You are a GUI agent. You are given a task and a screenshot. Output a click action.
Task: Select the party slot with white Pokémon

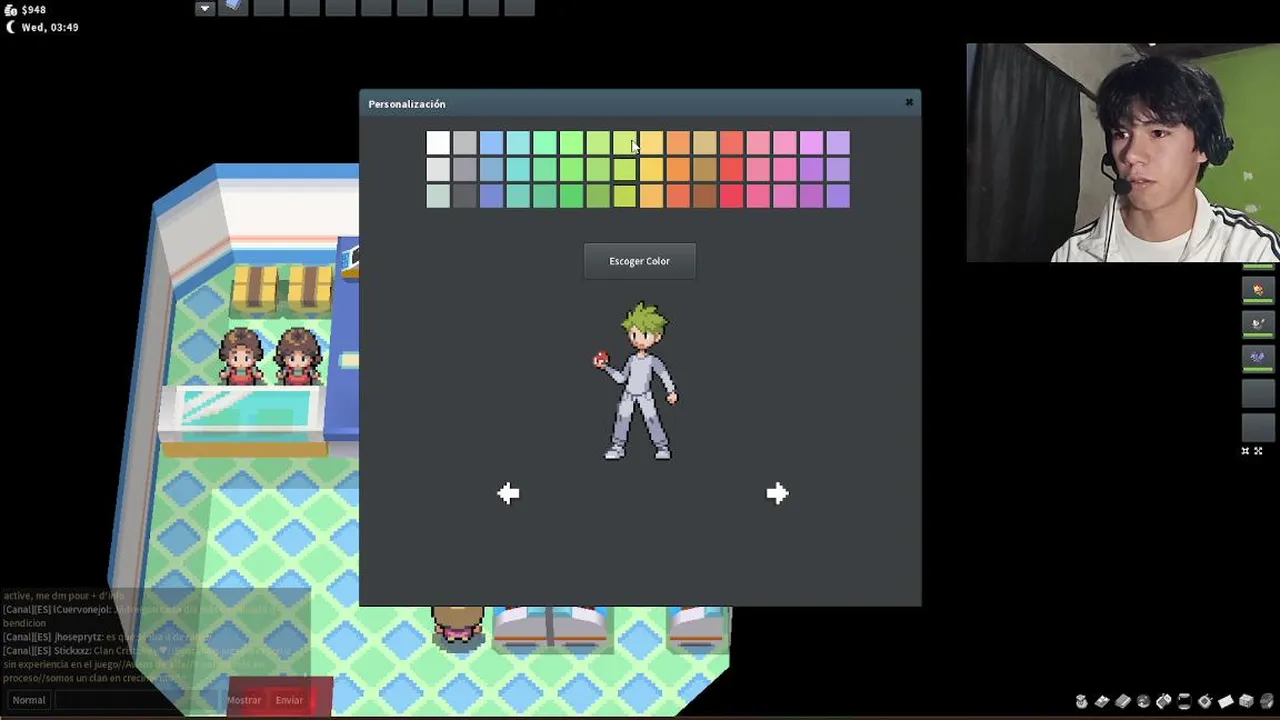tap(1258, 323)
